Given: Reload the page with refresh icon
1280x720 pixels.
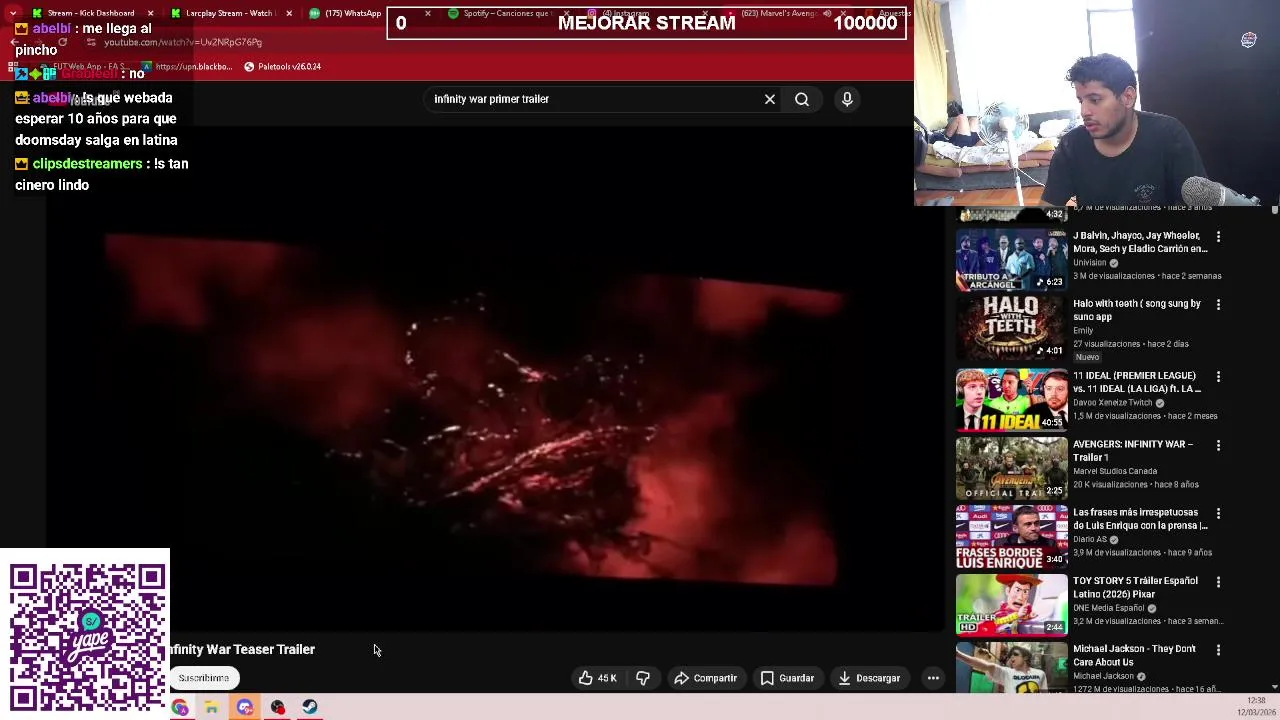Looking at the screenshot, I should (62, 42).
